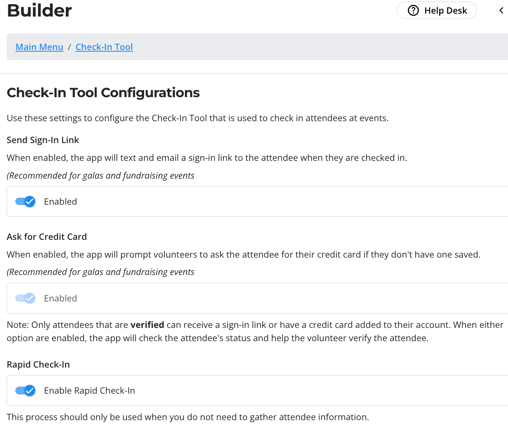508x435 pixels.
Task: Collapse the Builder panel using the top-right chevron
Action: (501, 11)
